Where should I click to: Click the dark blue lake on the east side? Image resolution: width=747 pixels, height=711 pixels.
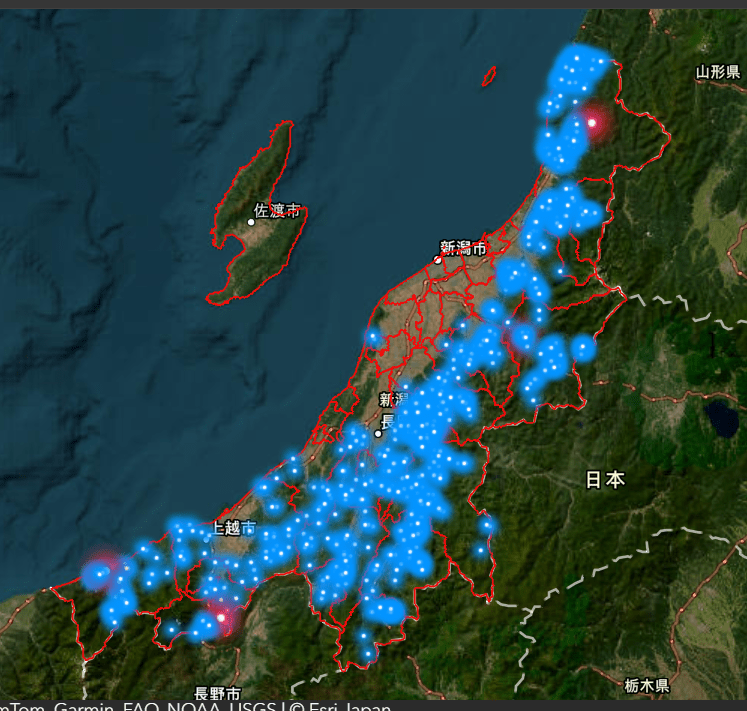pyautogui.click(x=719, y=417)
